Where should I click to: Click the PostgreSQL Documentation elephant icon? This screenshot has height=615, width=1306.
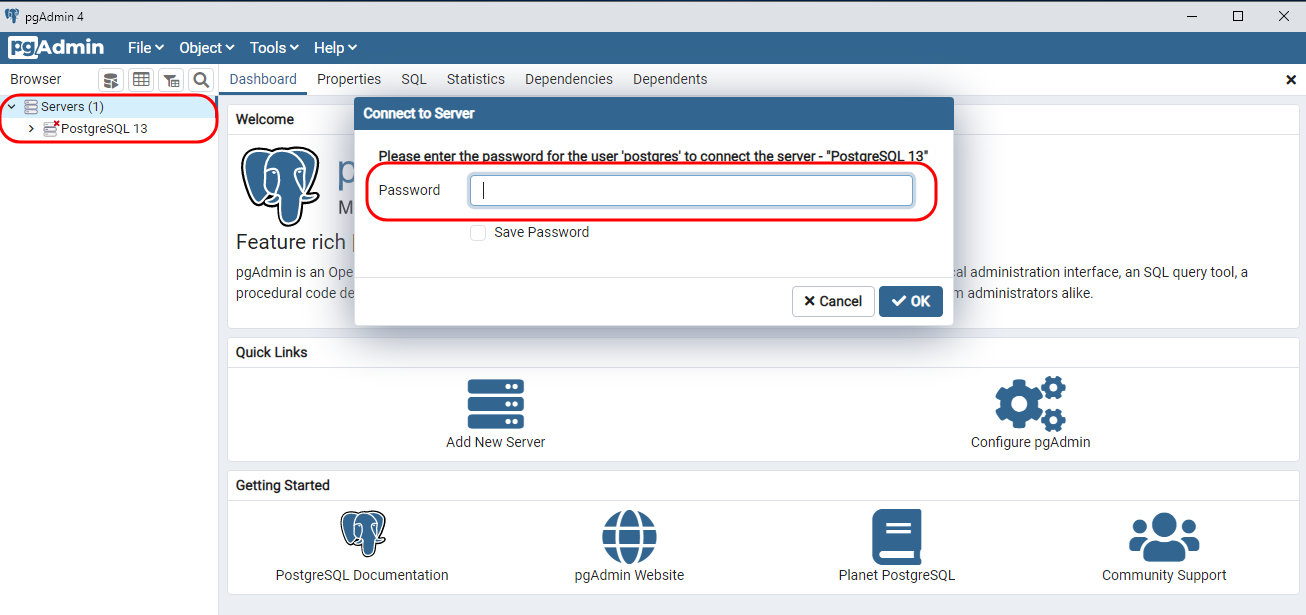362,533
